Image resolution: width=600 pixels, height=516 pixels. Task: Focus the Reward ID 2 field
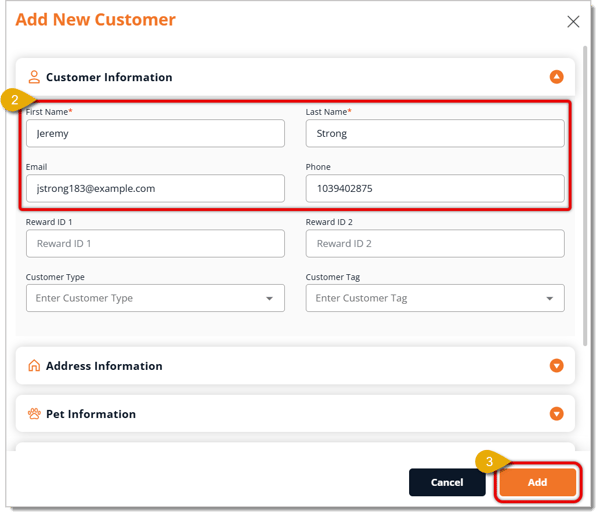click(x=435, y=243)
